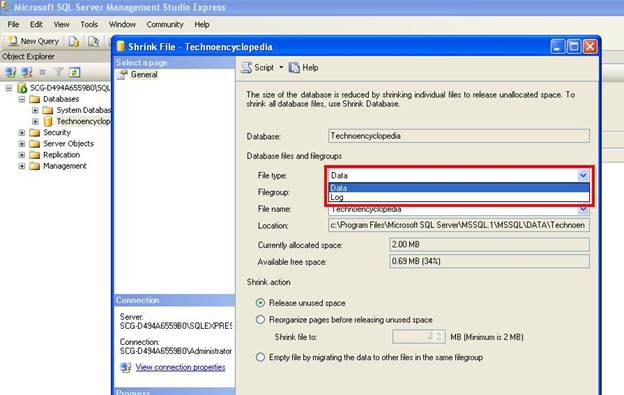Collapse the server node in Object Explorer
624x395 pixels.
point(9,88)
